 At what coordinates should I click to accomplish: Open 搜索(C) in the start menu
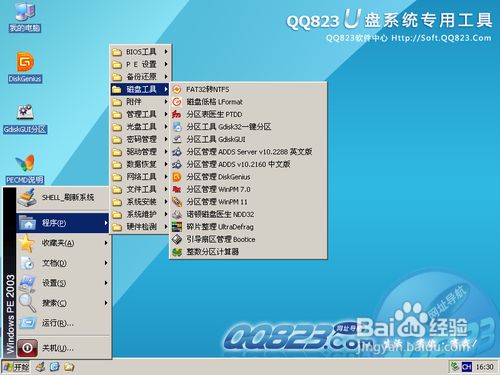tap(63, 303)
